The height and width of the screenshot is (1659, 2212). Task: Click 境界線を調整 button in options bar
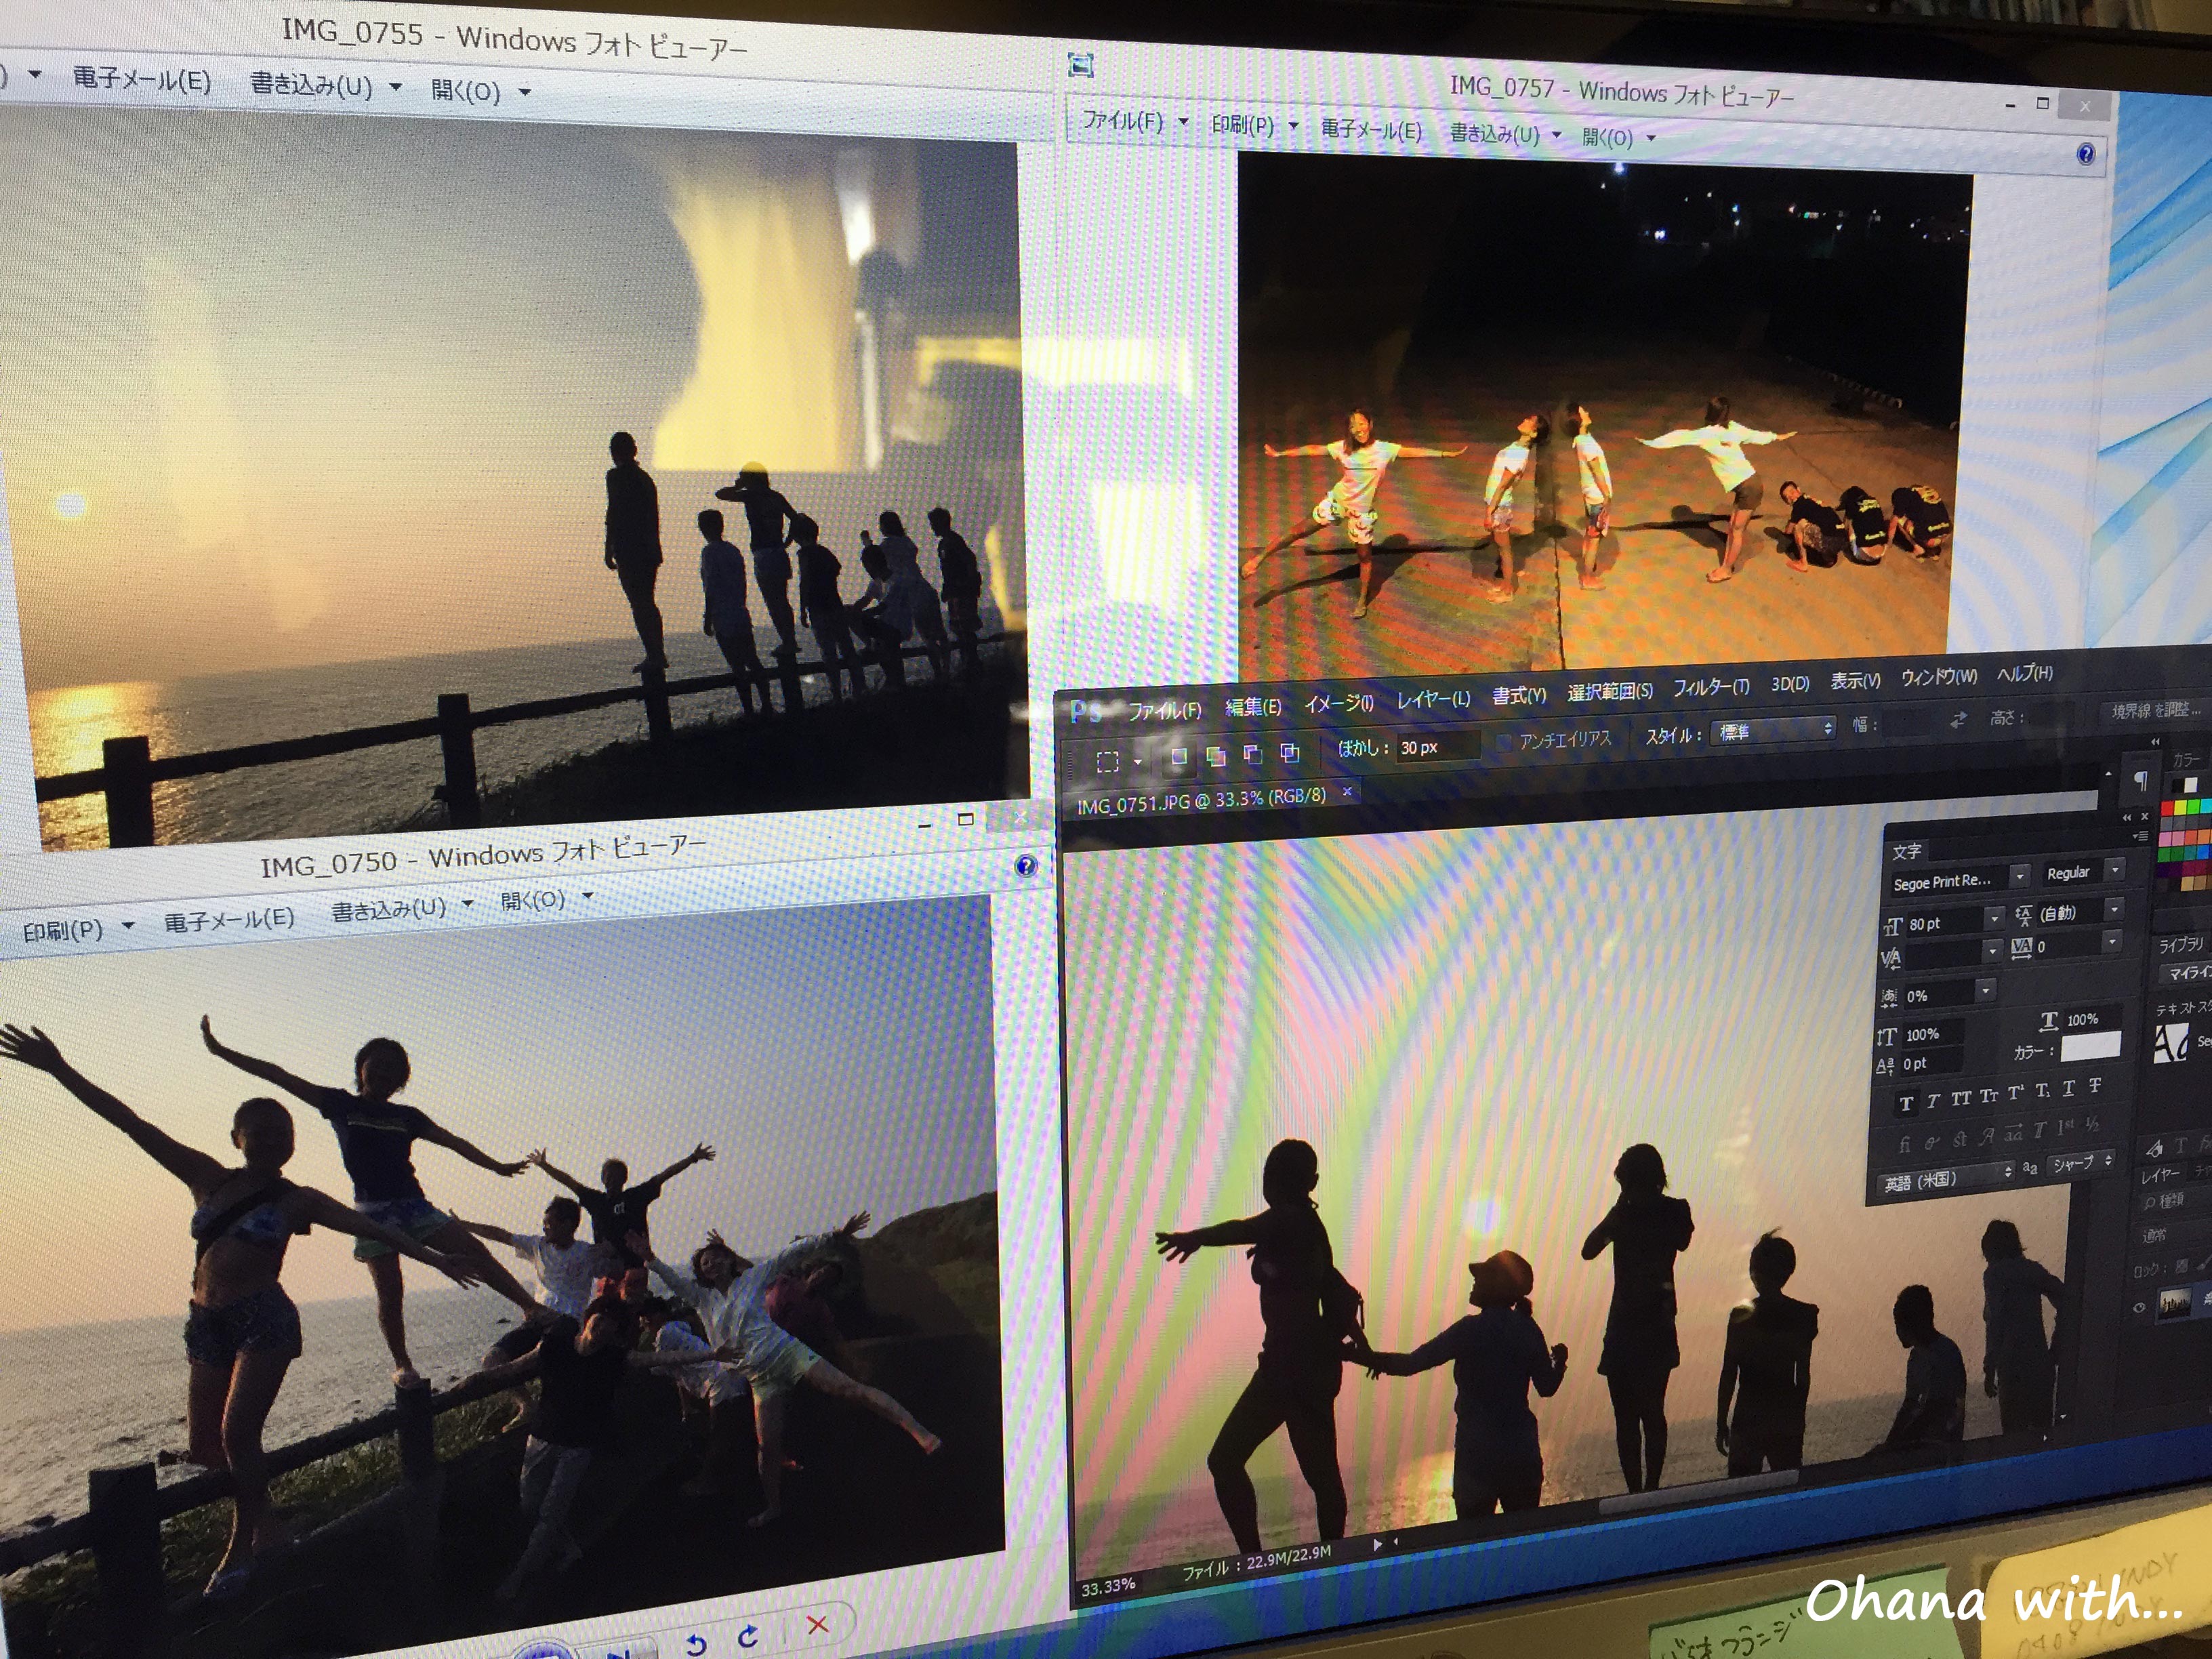2155,710
